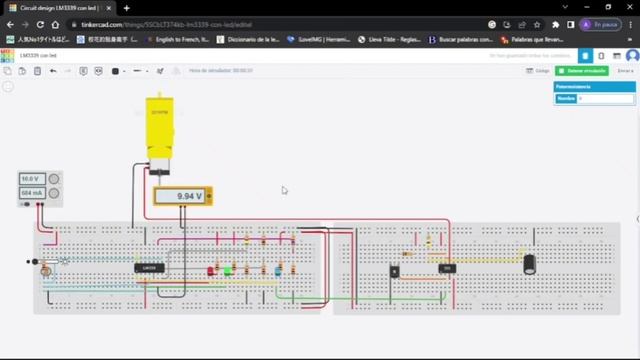The height and width of the screenshot is (360, 640).
Task: Click the browser home icon
Action: pos(55,25)
